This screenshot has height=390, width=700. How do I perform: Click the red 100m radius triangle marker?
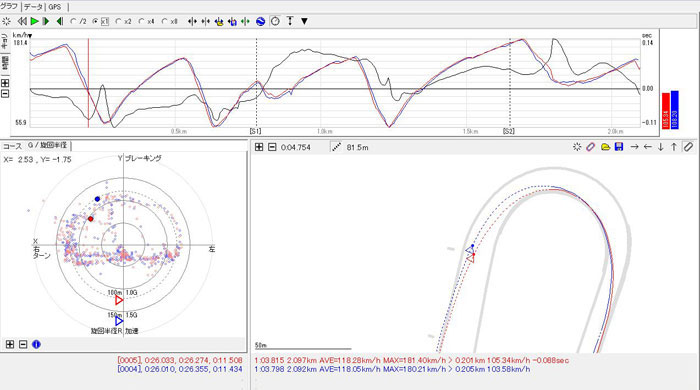tap(119, 300)
